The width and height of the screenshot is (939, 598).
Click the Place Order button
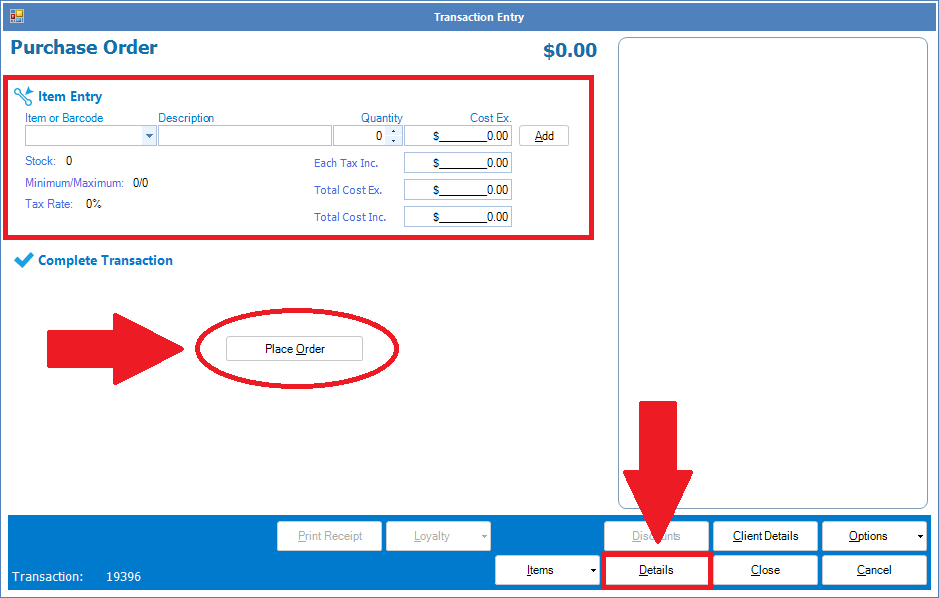[294, 349]
